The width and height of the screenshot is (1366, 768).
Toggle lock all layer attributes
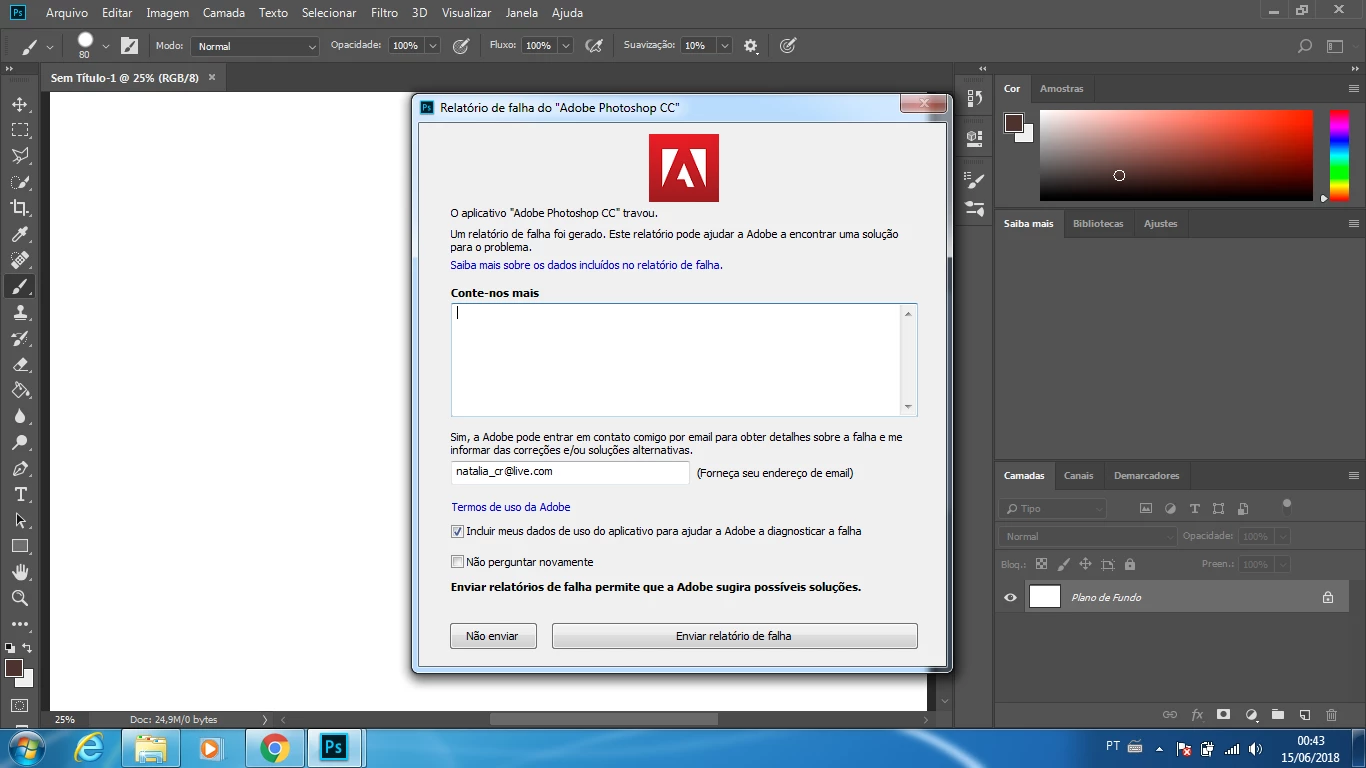click(1130, 564)
